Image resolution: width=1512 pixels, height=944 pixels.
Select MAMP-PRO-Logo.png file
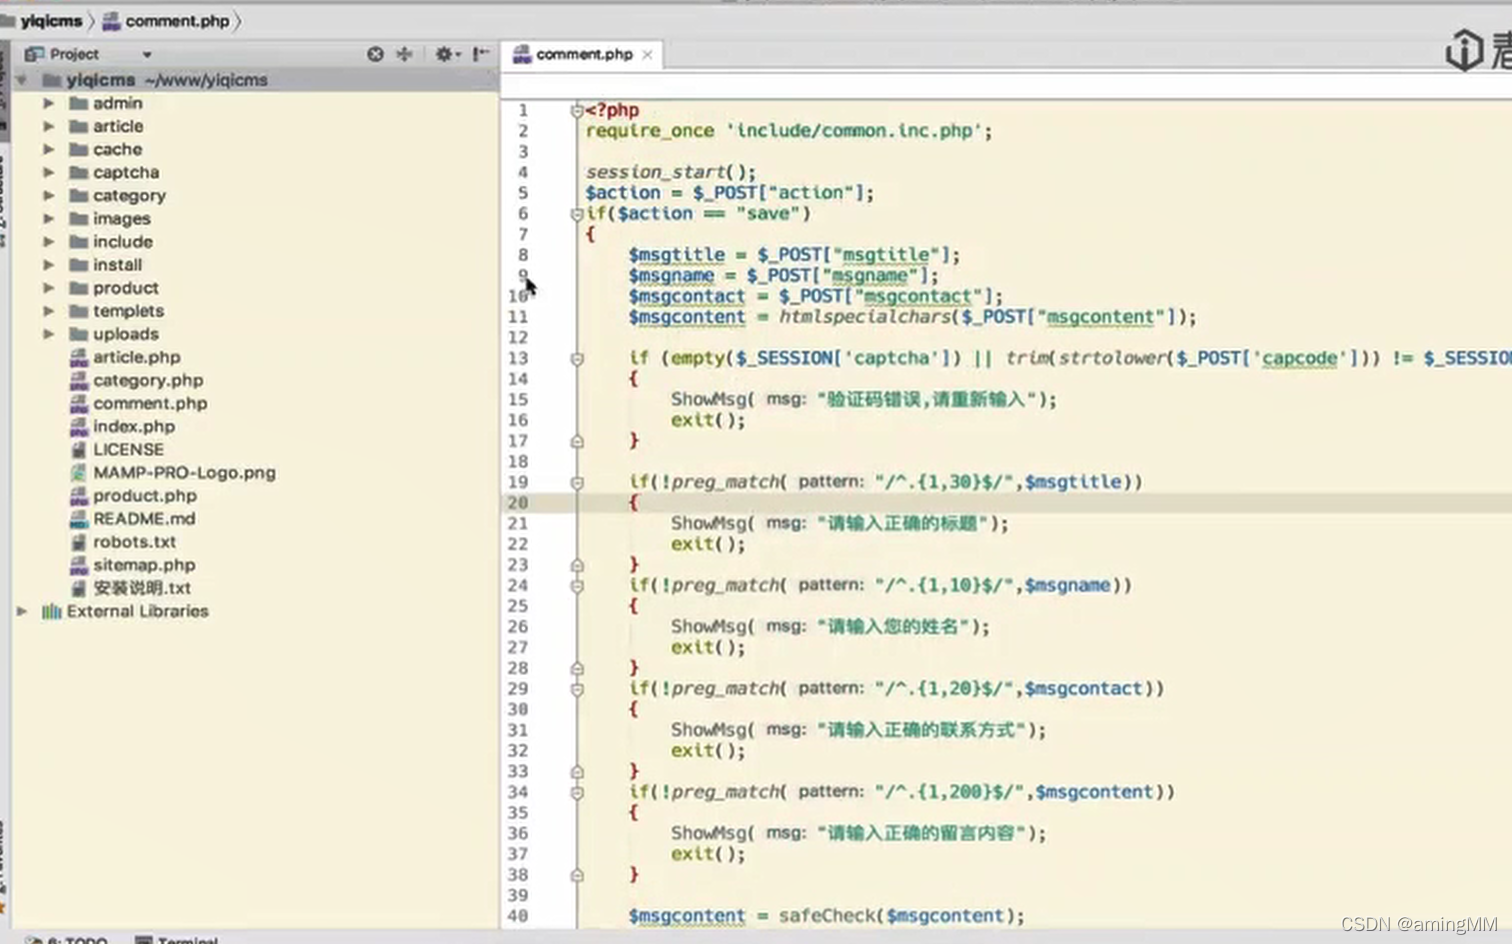pyautogui.click(x=184, y=472)
